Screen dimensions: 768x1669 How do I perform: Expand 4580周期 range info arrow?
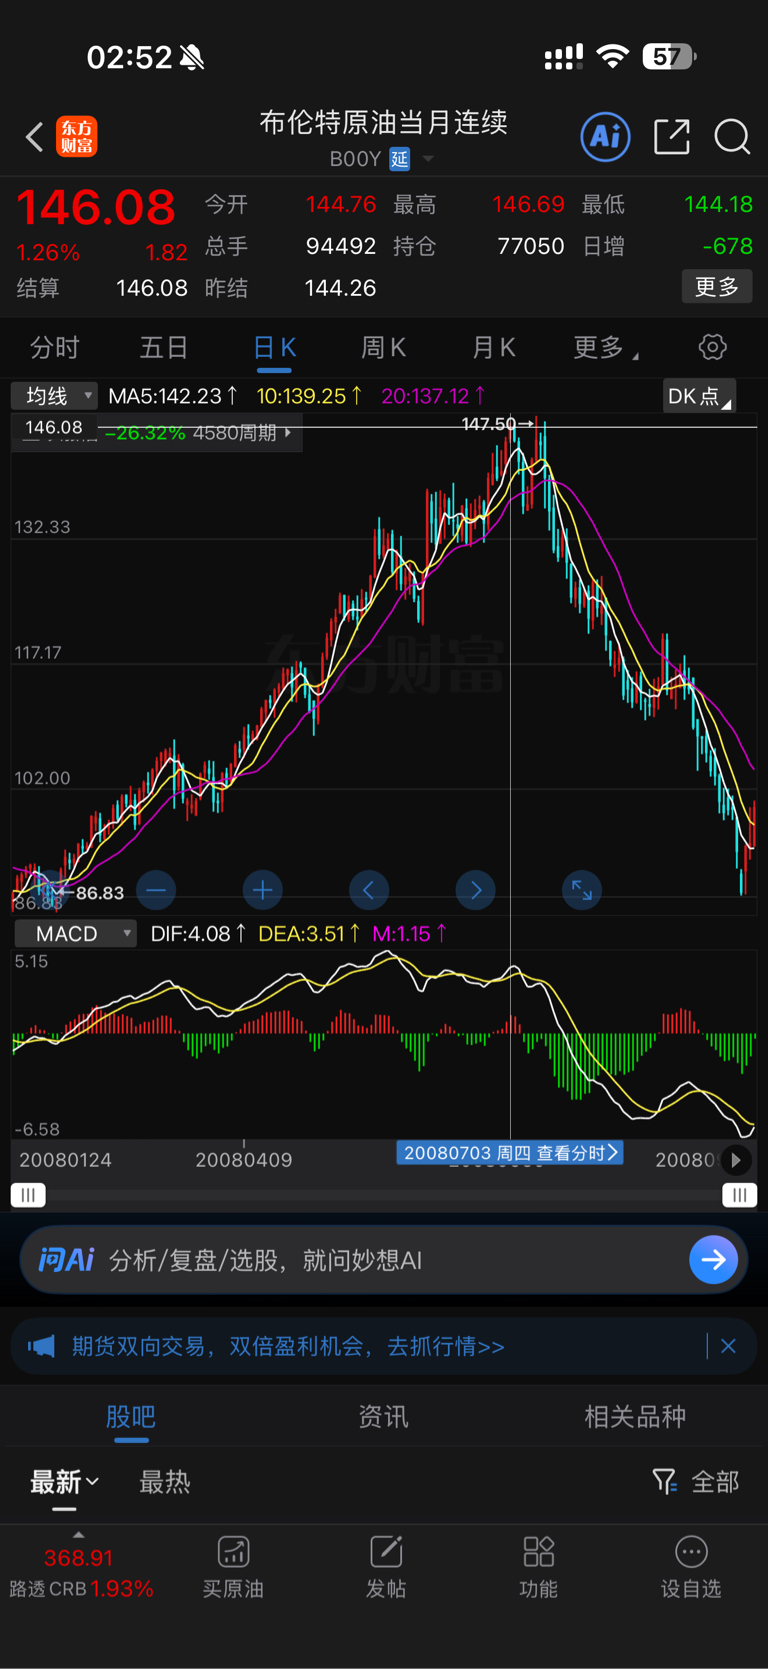[288, 433]
